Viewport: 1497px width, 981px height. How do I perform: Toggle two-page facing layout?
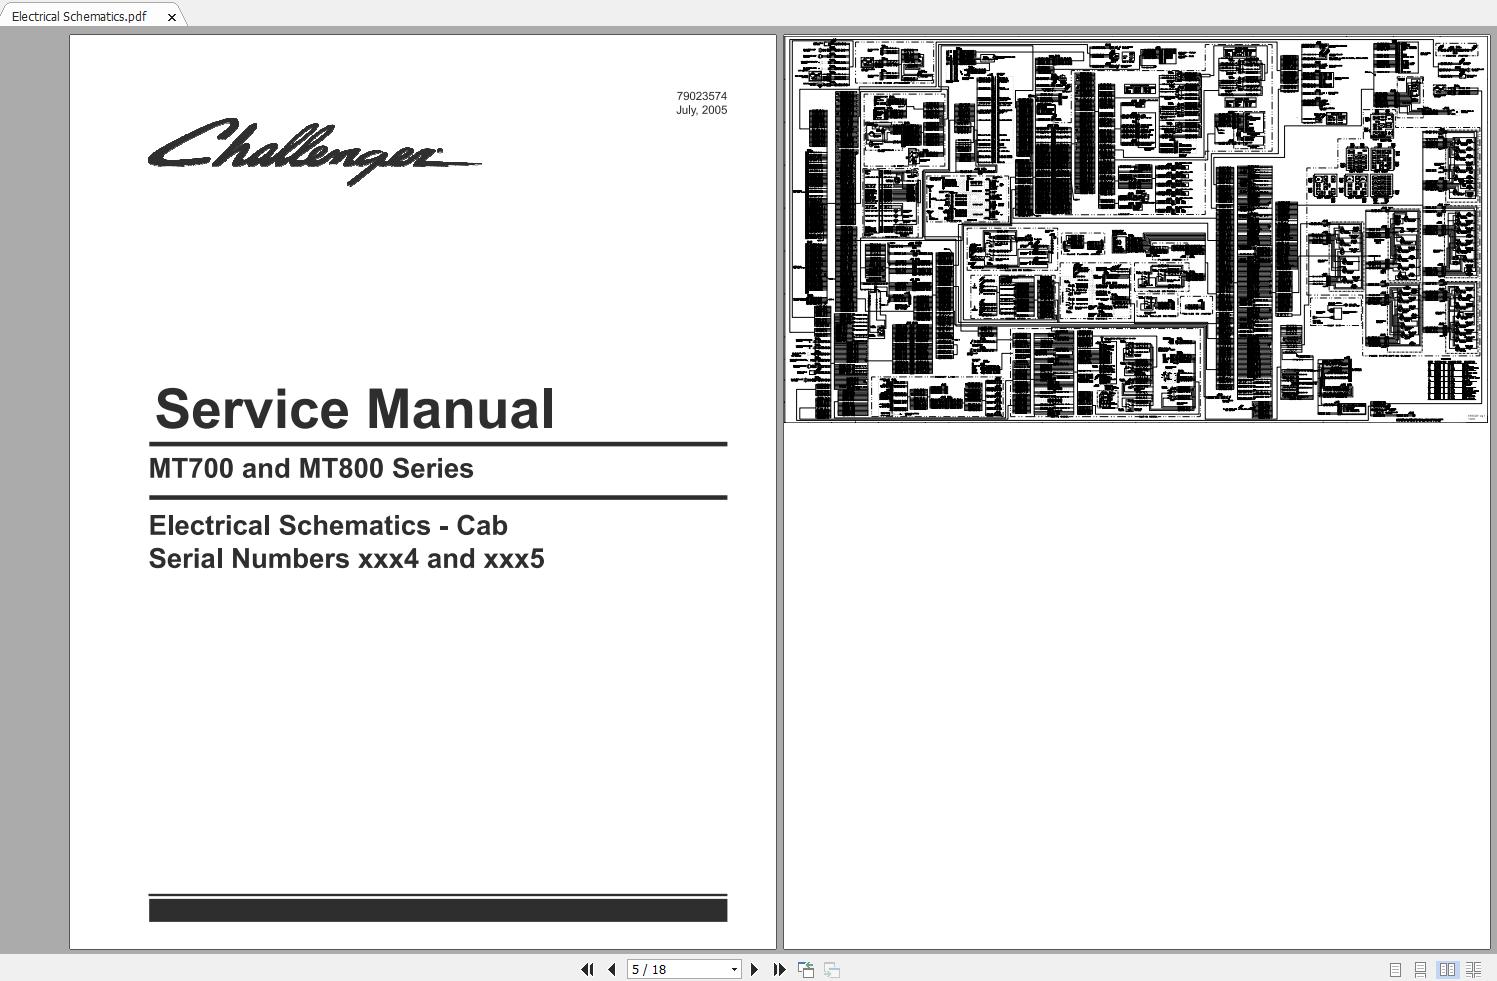click(x=1447, y=969)
